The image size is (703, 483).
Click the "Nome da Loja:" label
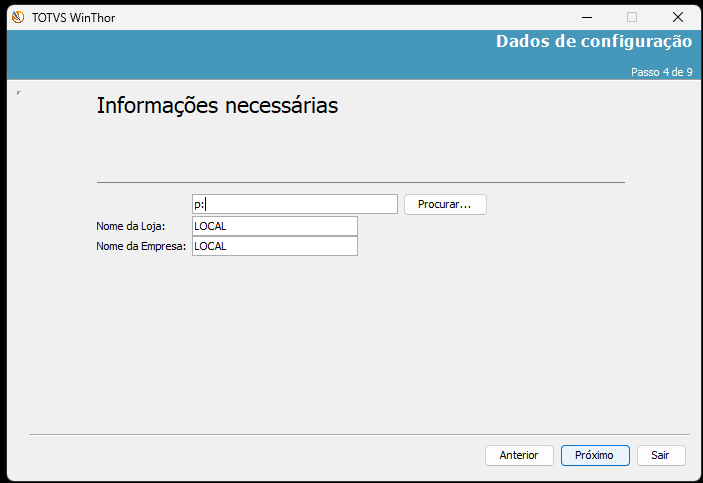click(x=131, y=227)
